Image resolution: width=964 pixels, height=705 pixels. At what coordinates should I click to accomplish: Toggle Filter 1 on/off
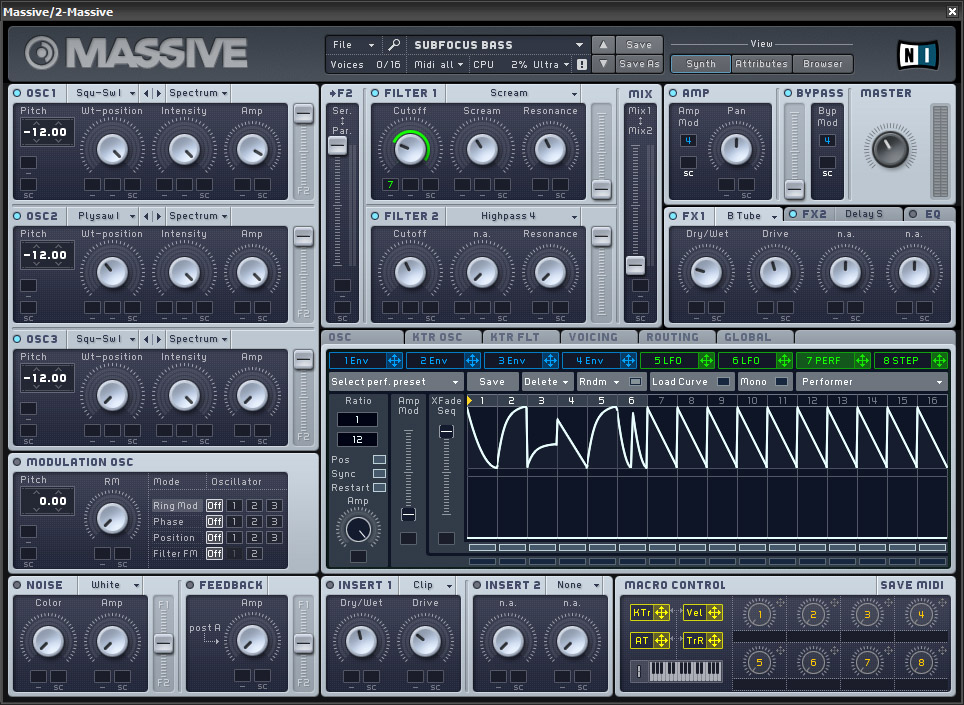pyautogui.click(x=375, y=93)
